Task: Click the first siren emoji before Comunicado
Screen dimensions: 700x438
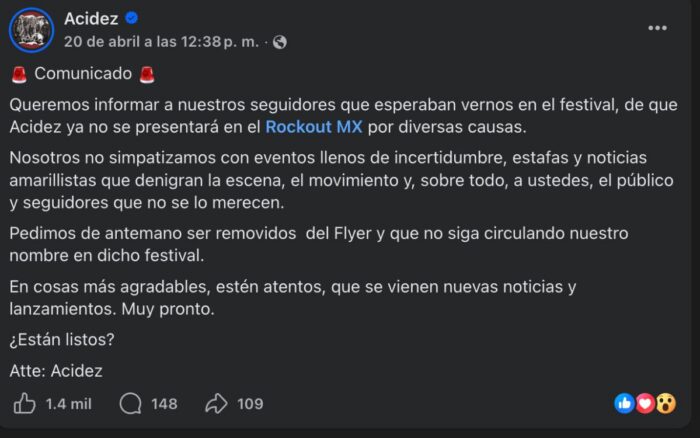Action: pyautogui.click(x=19, y=74)
